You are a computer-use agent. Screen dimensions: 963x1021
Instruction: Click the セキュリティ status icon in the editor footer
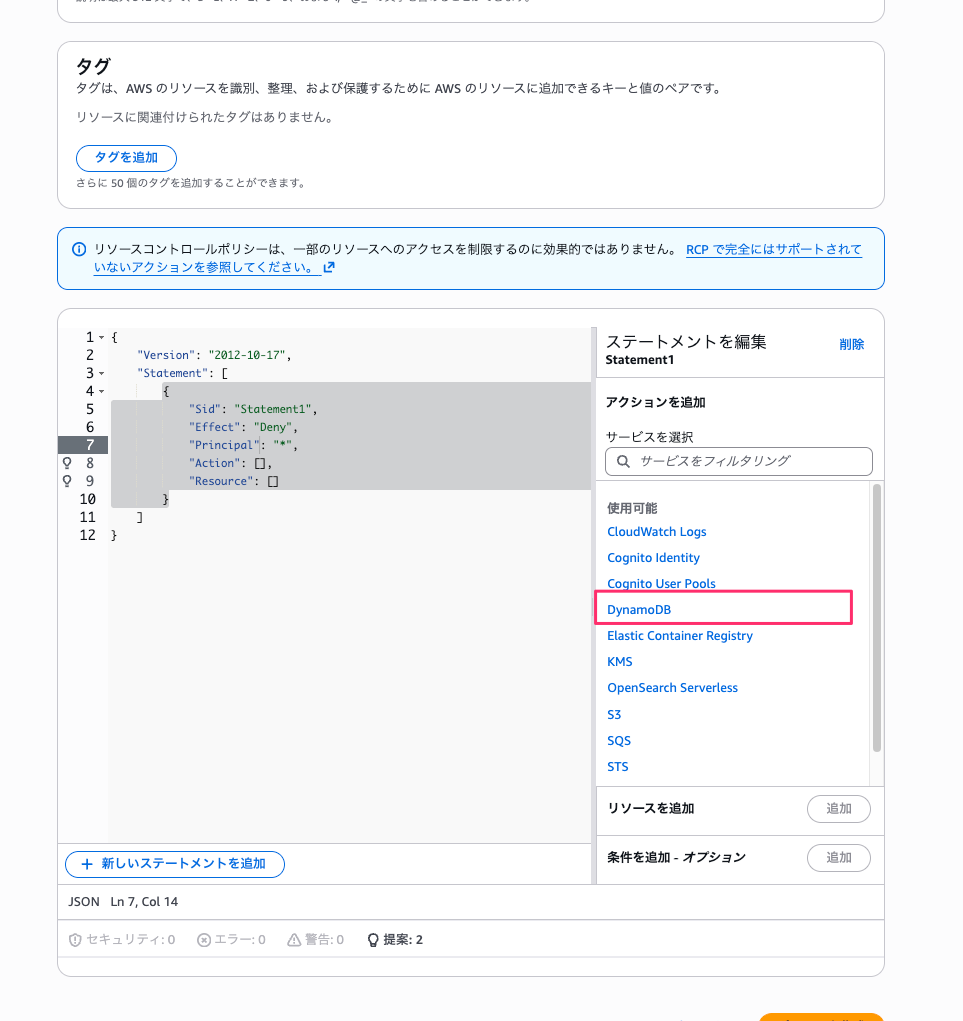[76, 939]
